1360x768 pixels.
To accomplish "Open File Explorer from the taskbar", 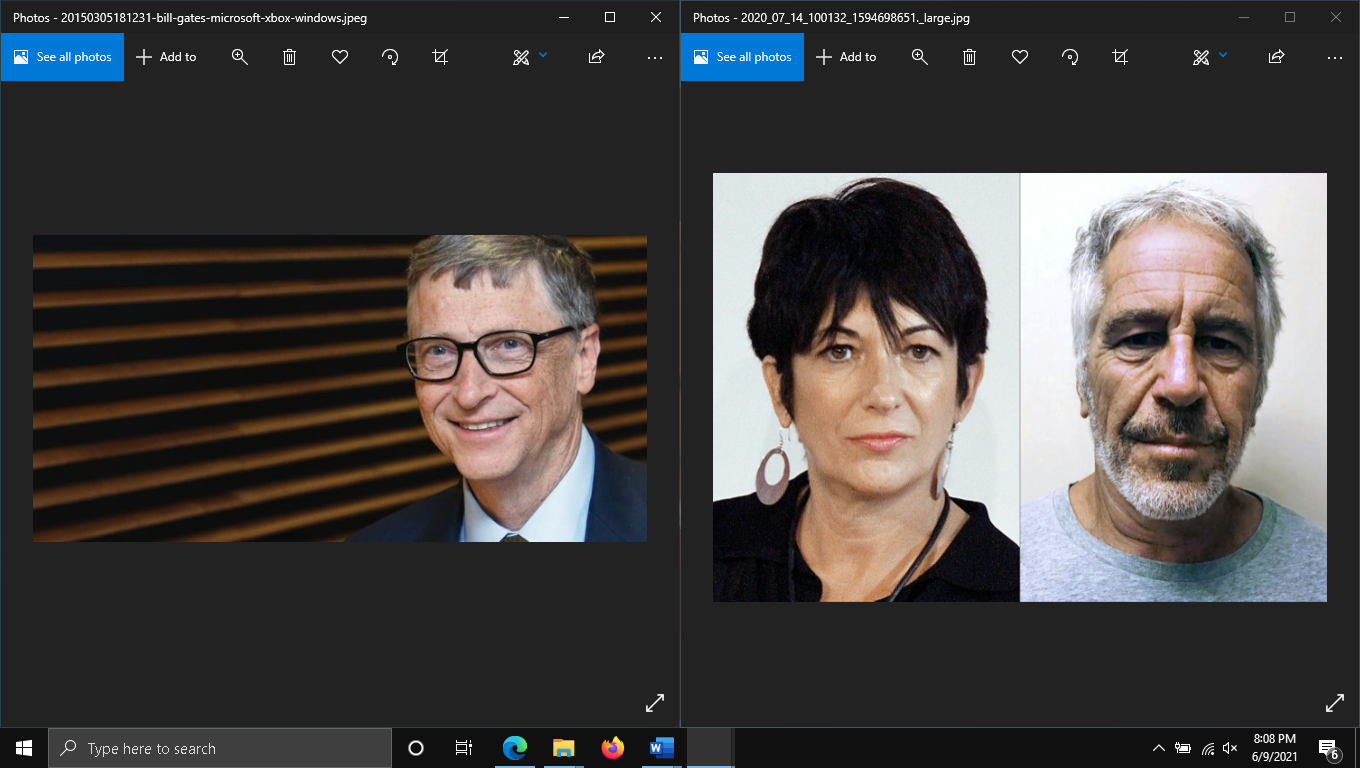I will (564, 748).
